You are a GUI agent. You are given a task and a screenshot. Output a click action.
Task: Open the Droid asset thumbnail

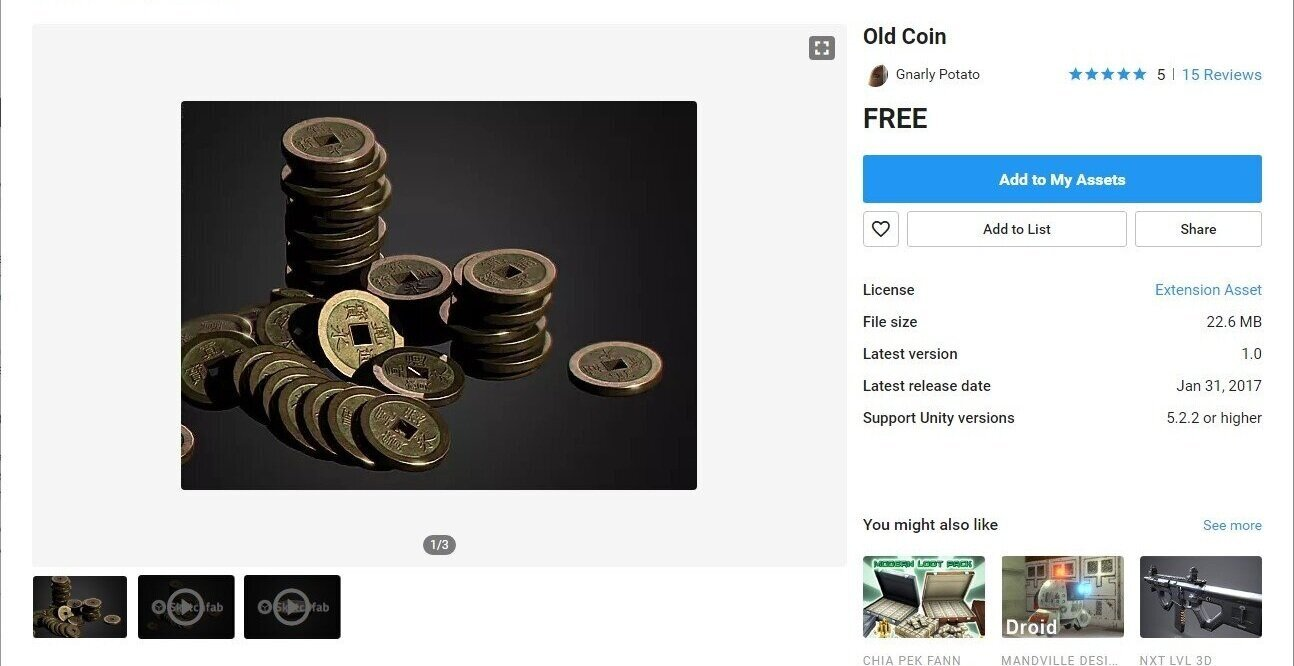(x=1062, y=597)
